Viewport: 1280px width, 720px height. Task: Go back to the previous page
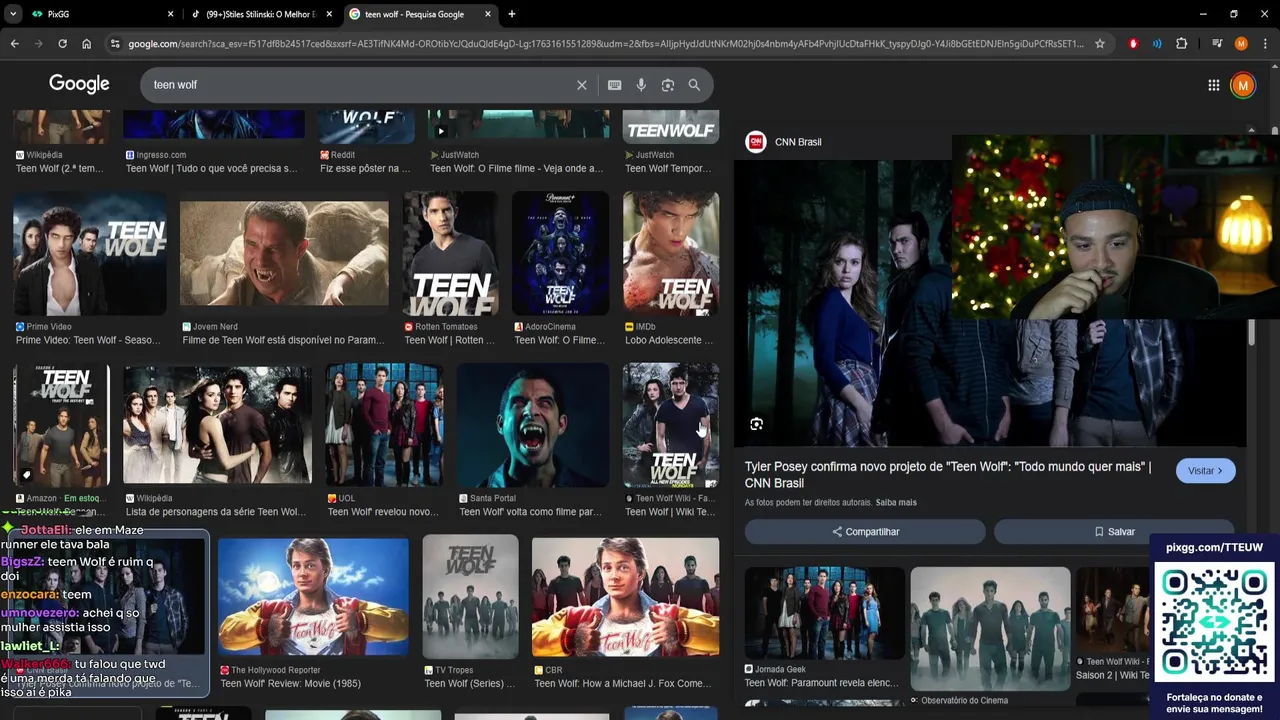pyautogui.click(x=14, y=44)
